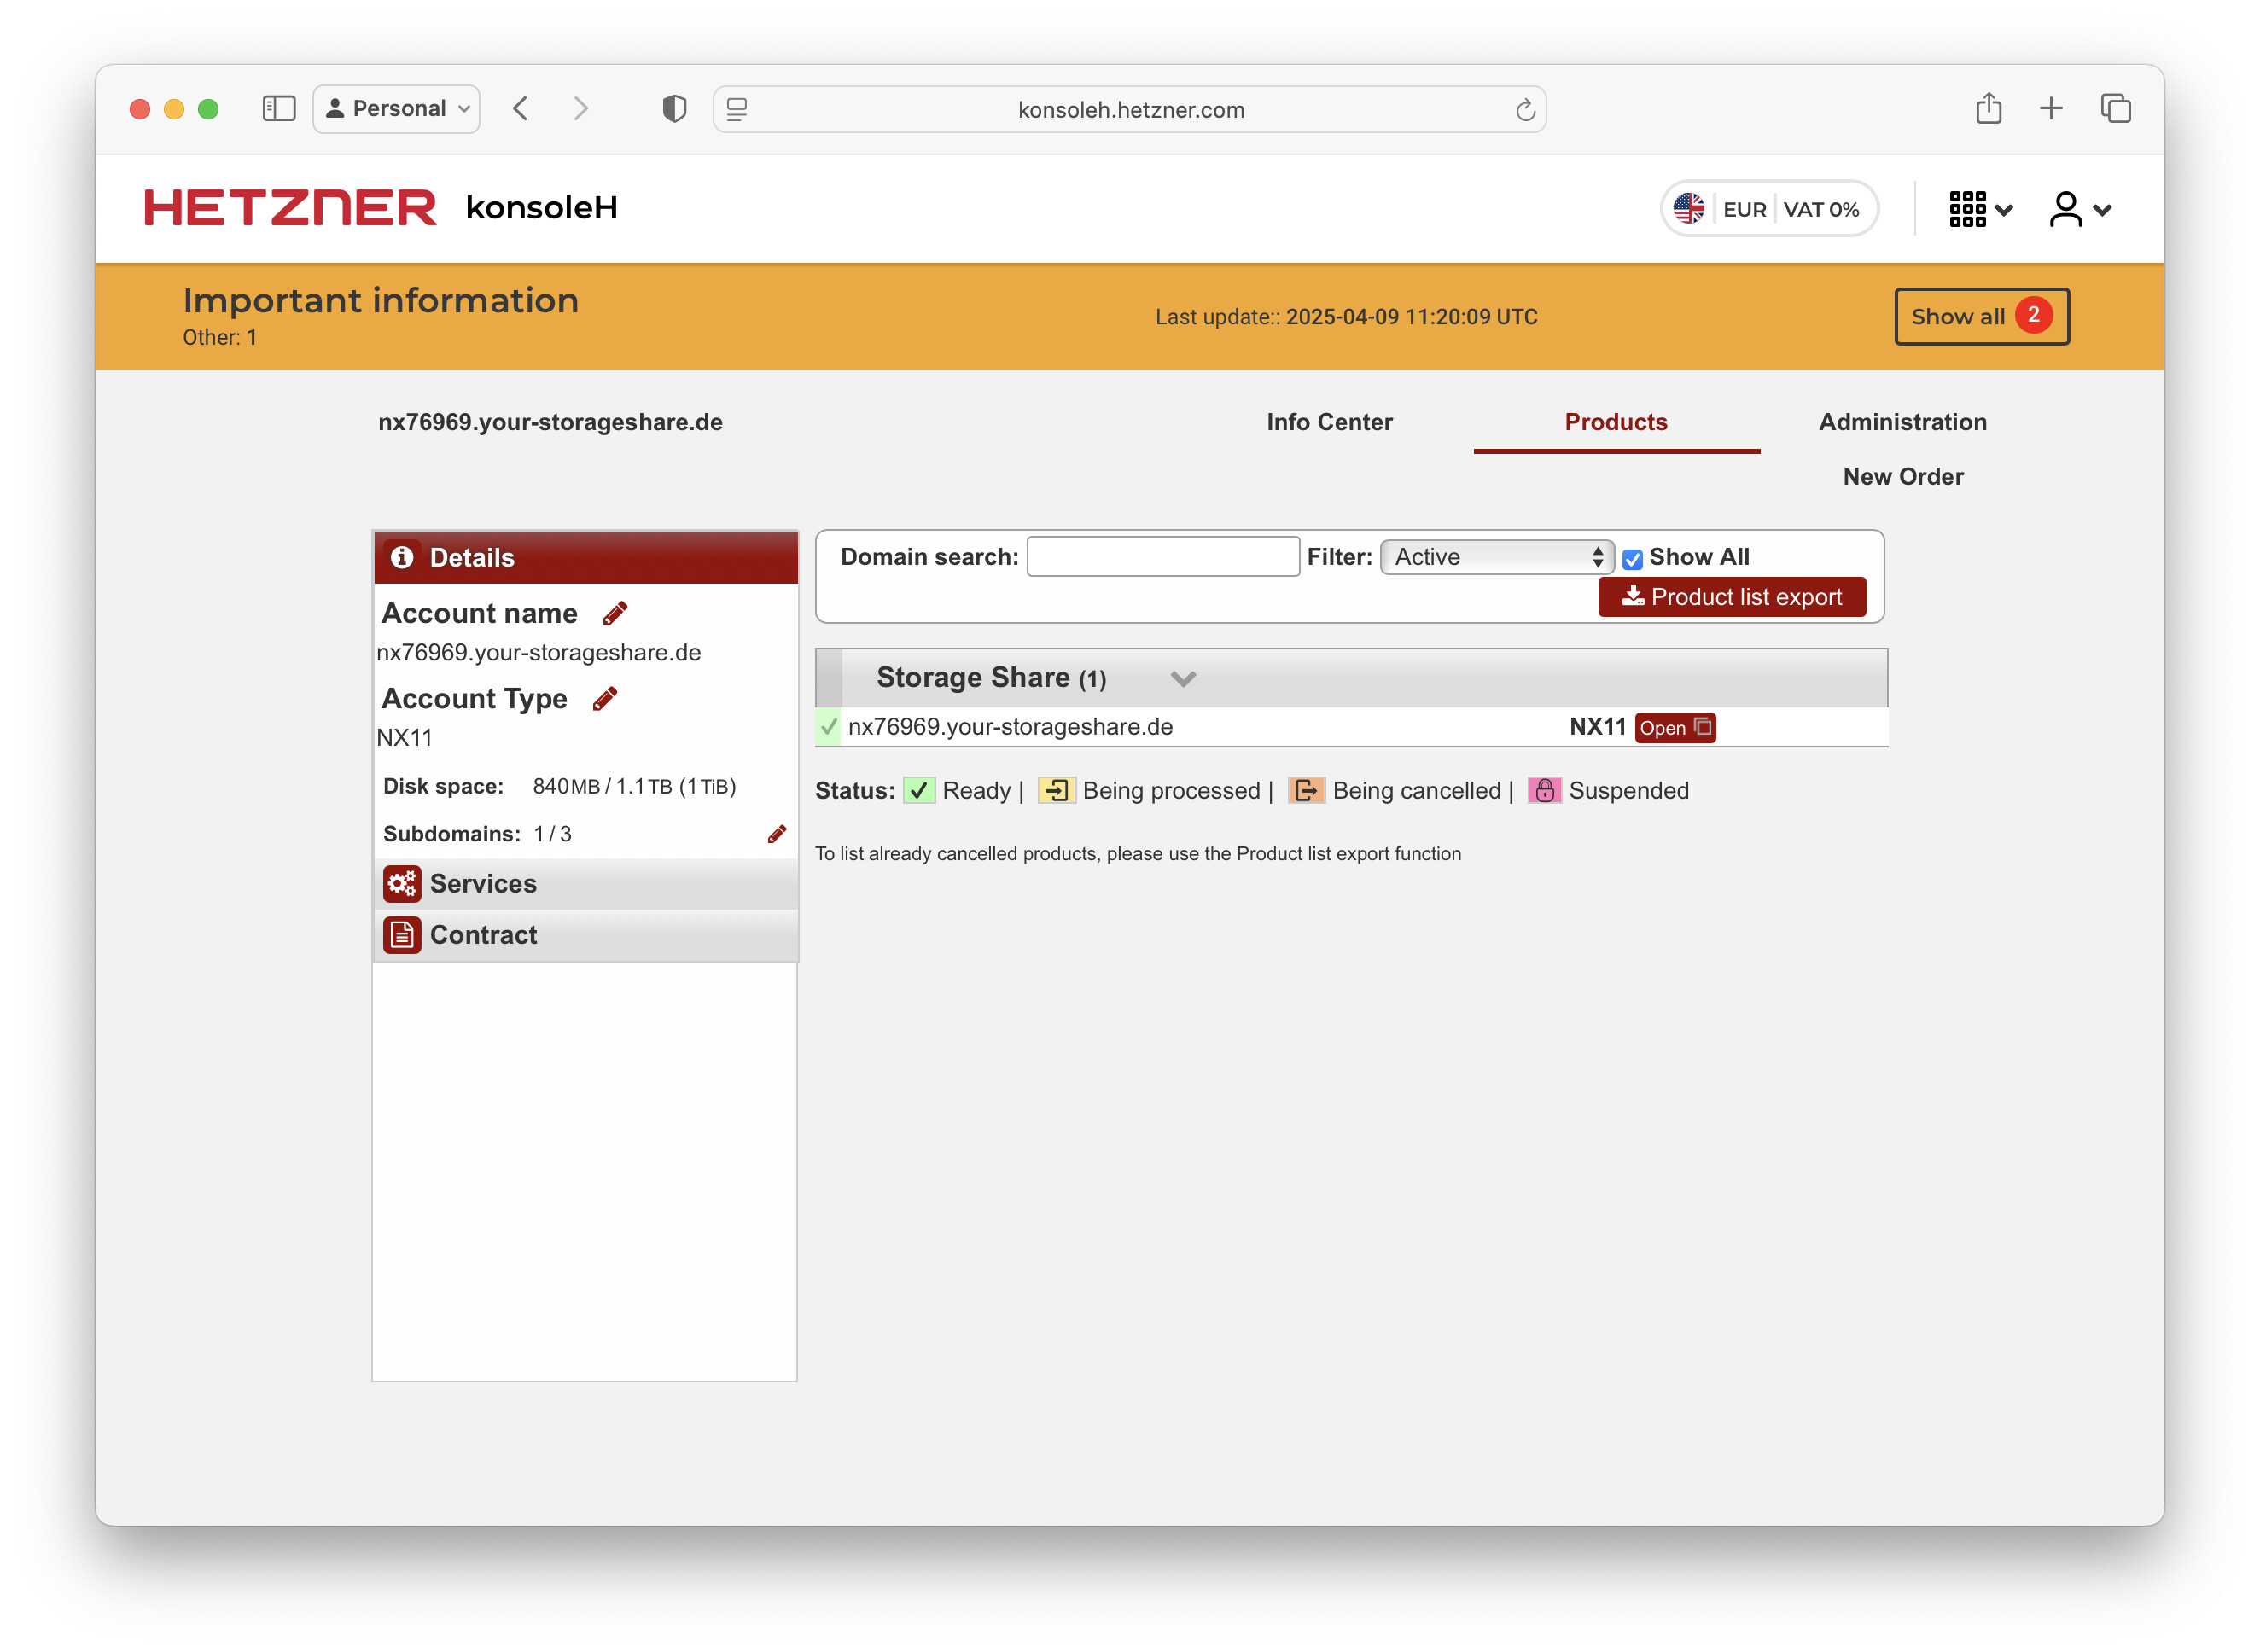Image resolution: width=2260 pixels, height=1652 pixels.
Task: Click the Details info icon
Action: (402, 557)
